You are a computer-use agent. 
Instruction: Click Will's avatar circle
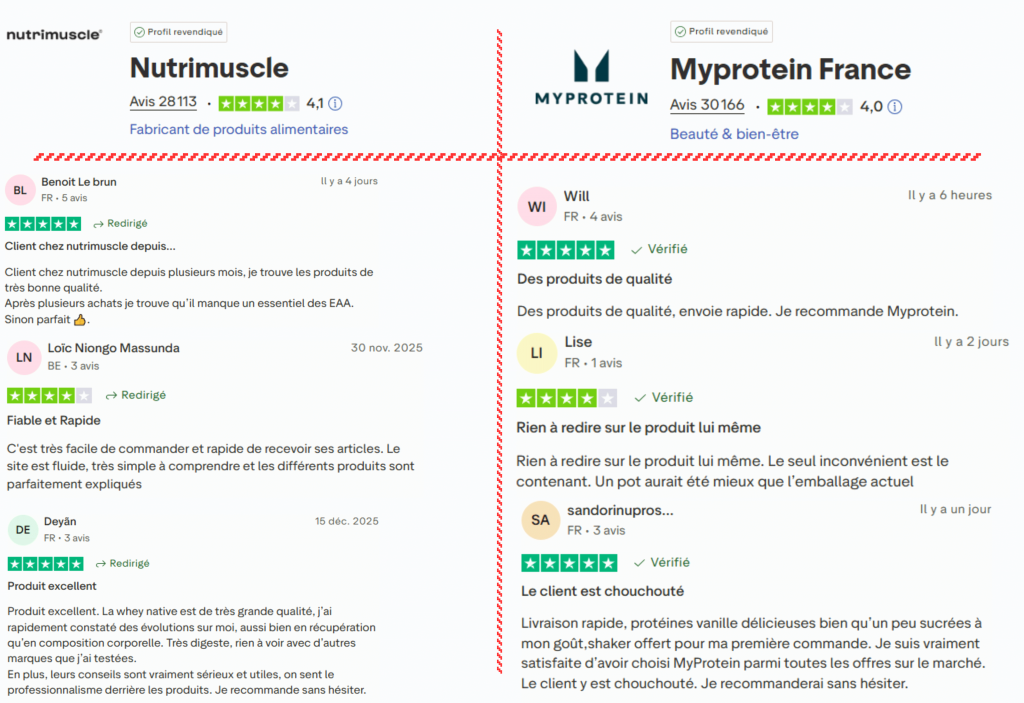(537, 206)
